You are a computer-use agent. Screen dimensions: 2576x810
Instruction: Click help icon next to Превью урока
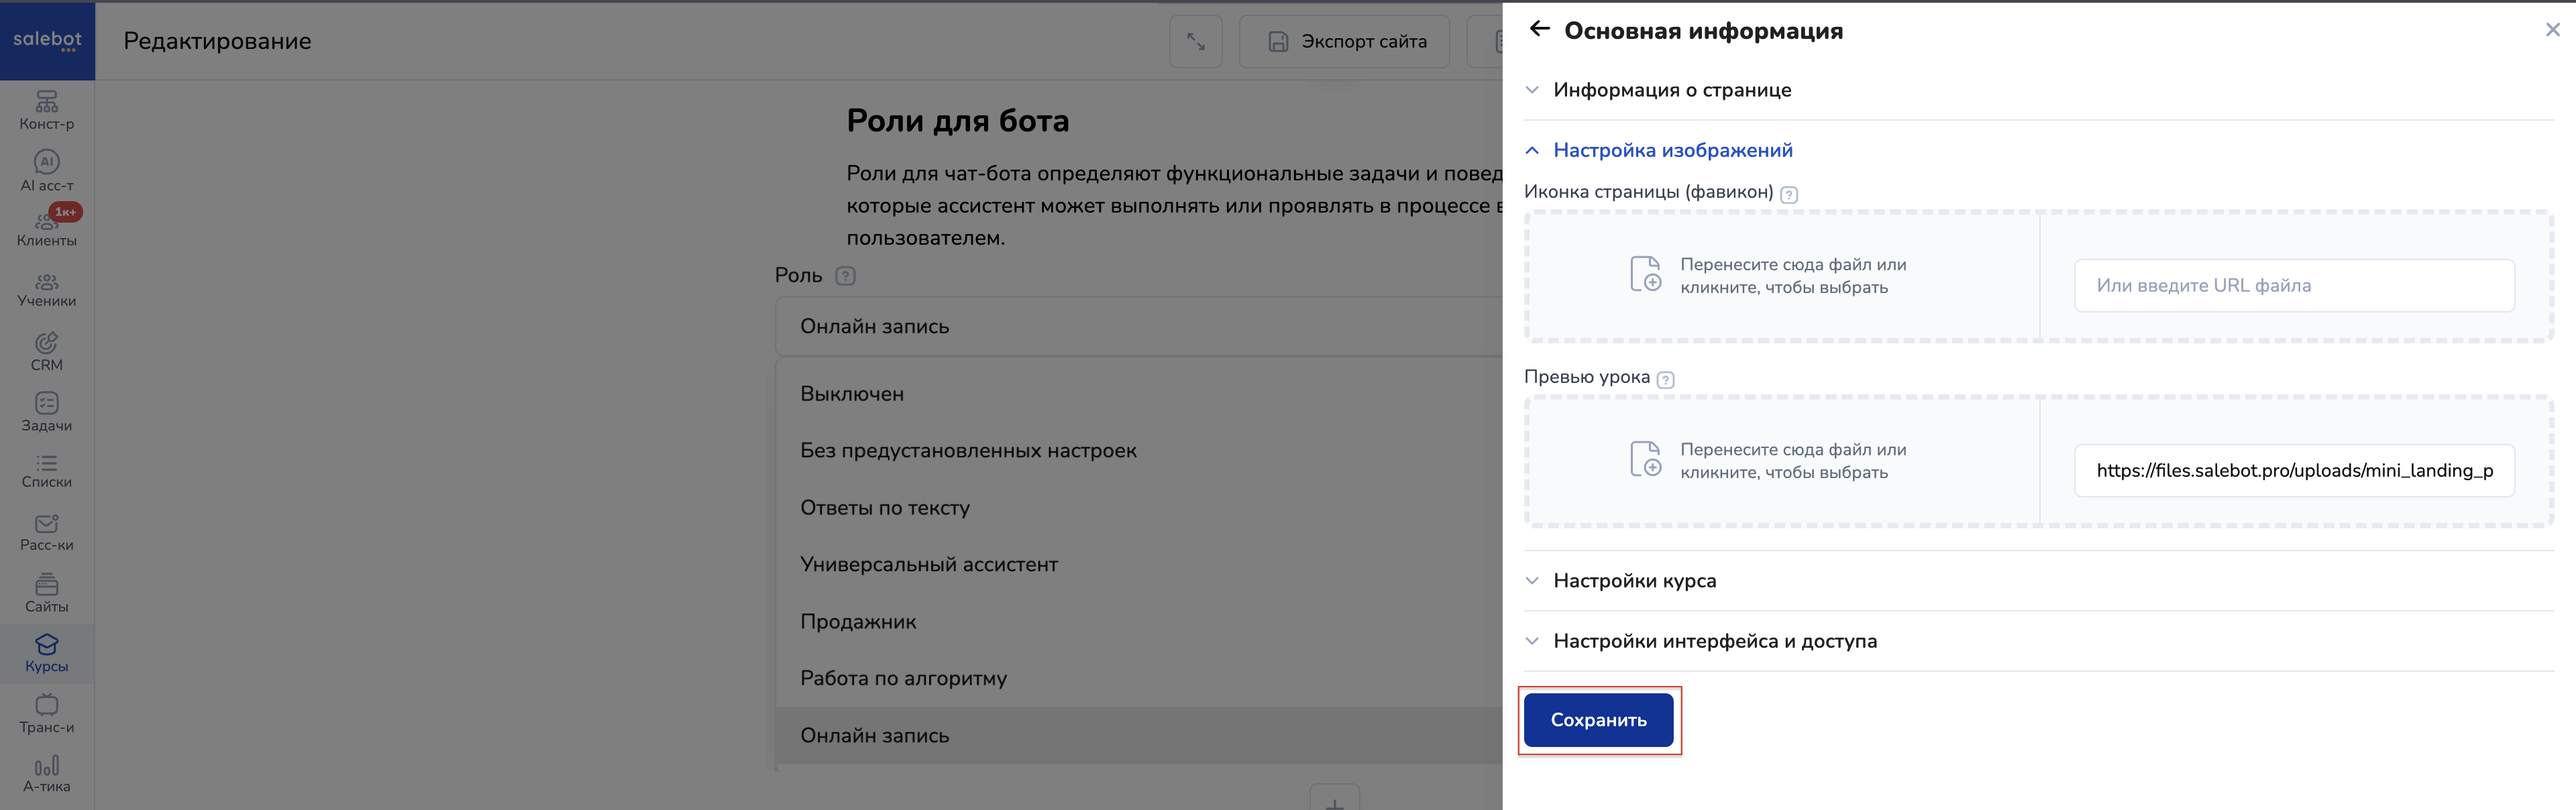point(1666,380)
